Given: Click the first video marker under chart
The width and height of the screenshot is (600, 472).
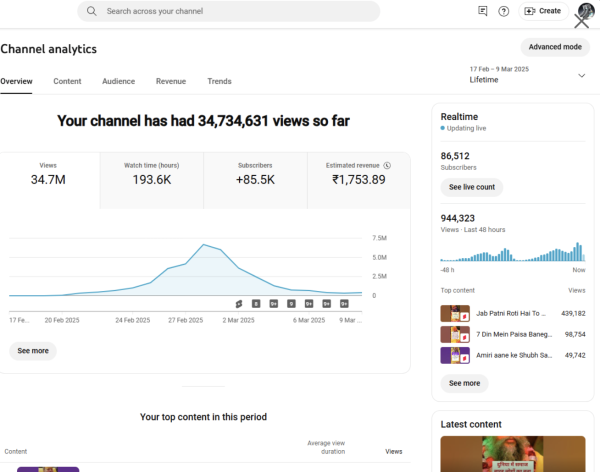Looking at the screenshot, I should click(239, 302).
